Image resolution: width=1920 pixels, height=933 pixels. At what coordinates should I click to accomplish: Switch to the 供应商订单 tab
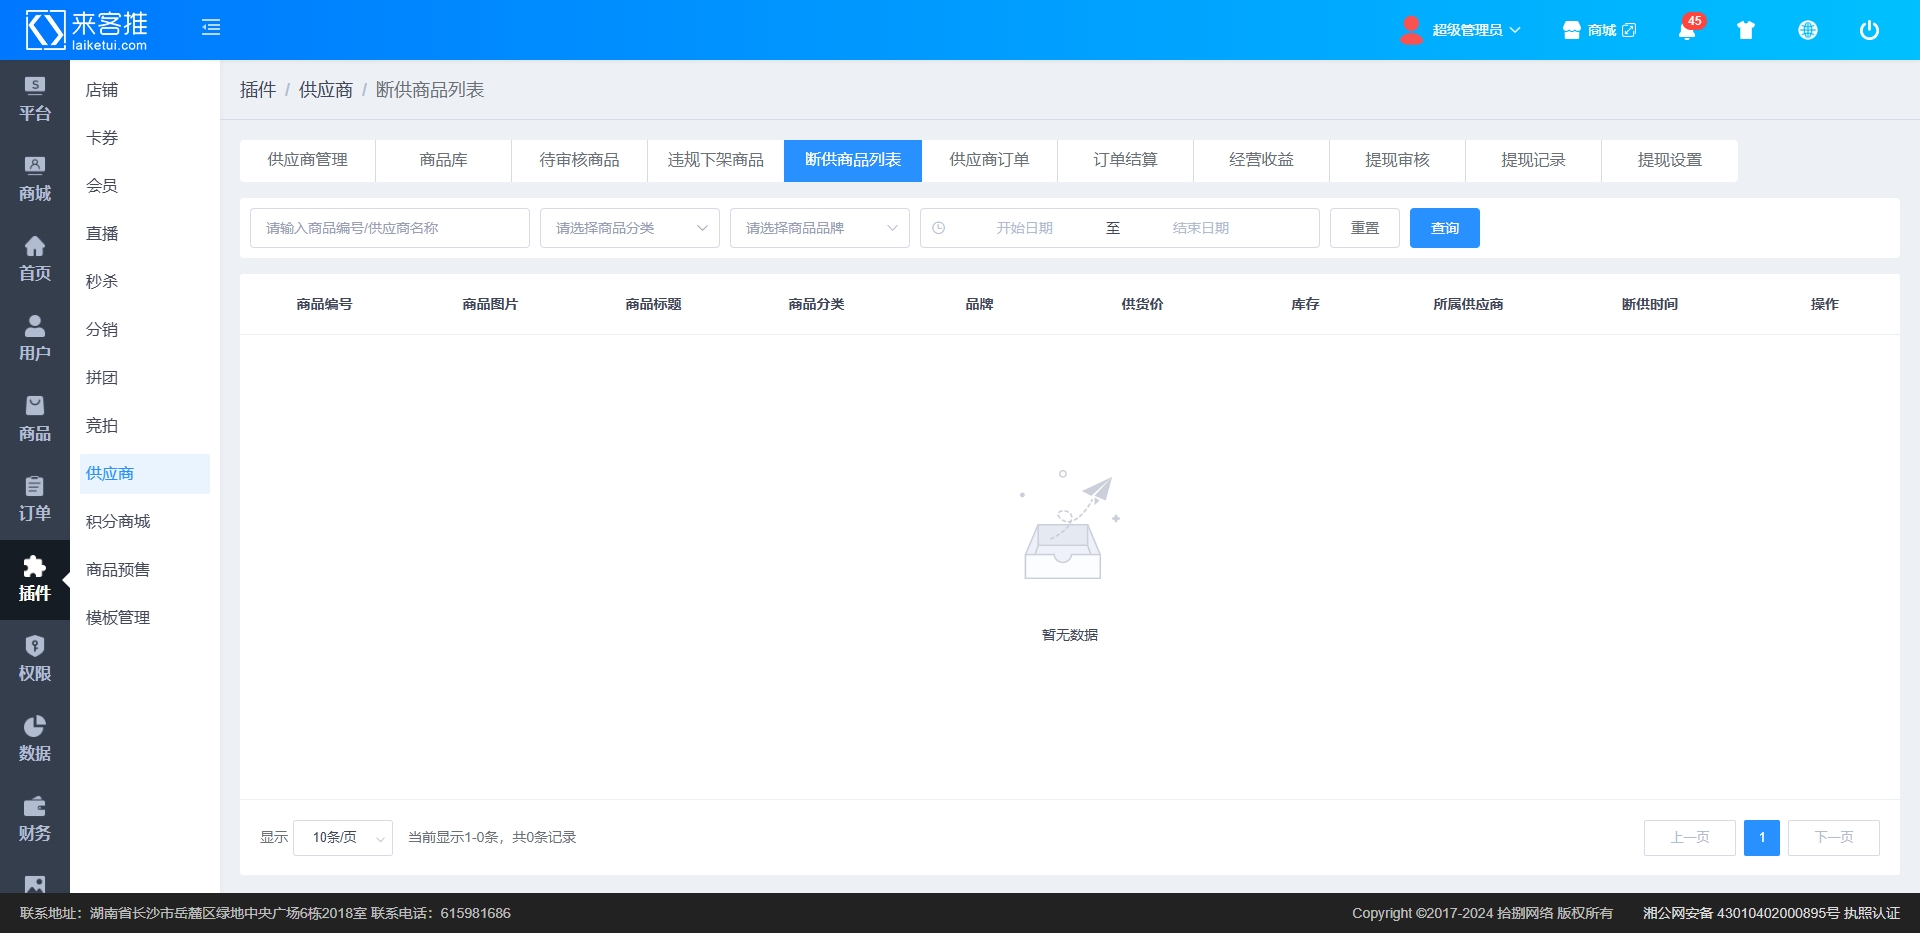(x=989, y=160)
